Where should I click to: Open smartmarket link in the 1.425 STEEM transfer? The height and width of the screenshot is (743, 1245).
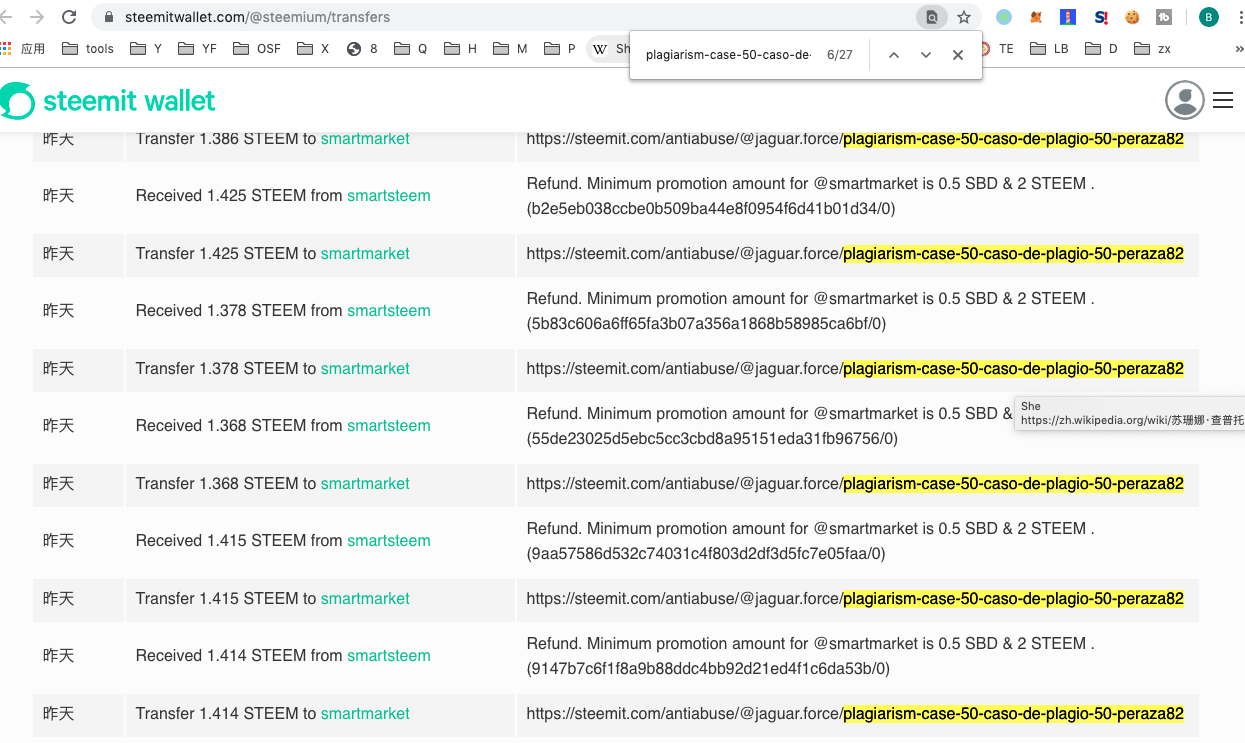[x=365, y=254]
